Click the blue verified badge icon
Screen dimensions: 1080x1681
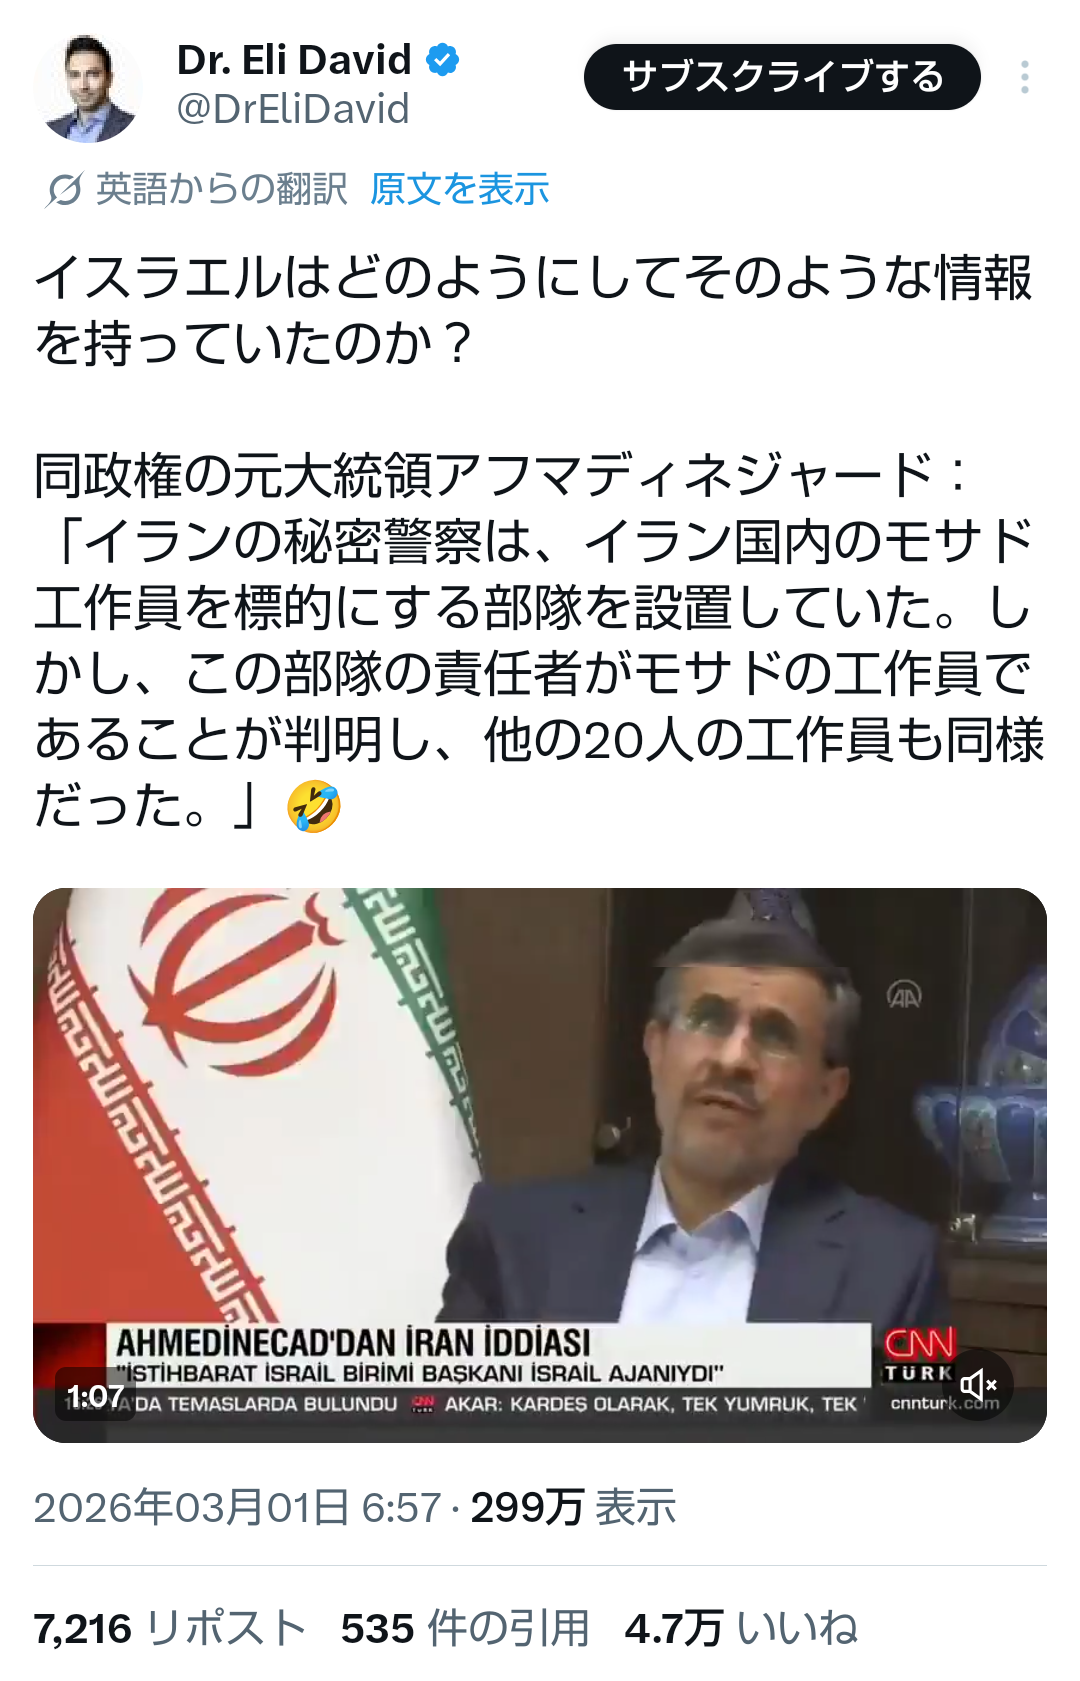point(443,60)
